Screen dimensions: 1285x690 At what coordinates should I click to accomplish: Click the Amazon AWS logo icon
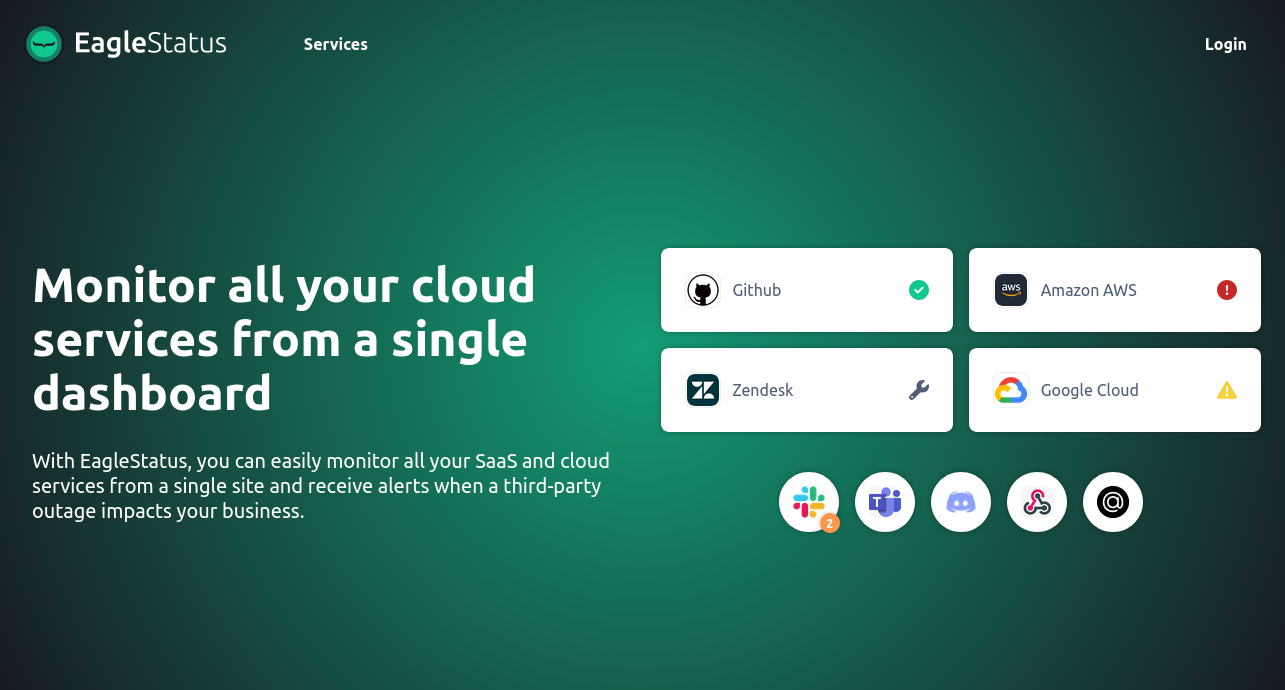(x=1011, y=290)
